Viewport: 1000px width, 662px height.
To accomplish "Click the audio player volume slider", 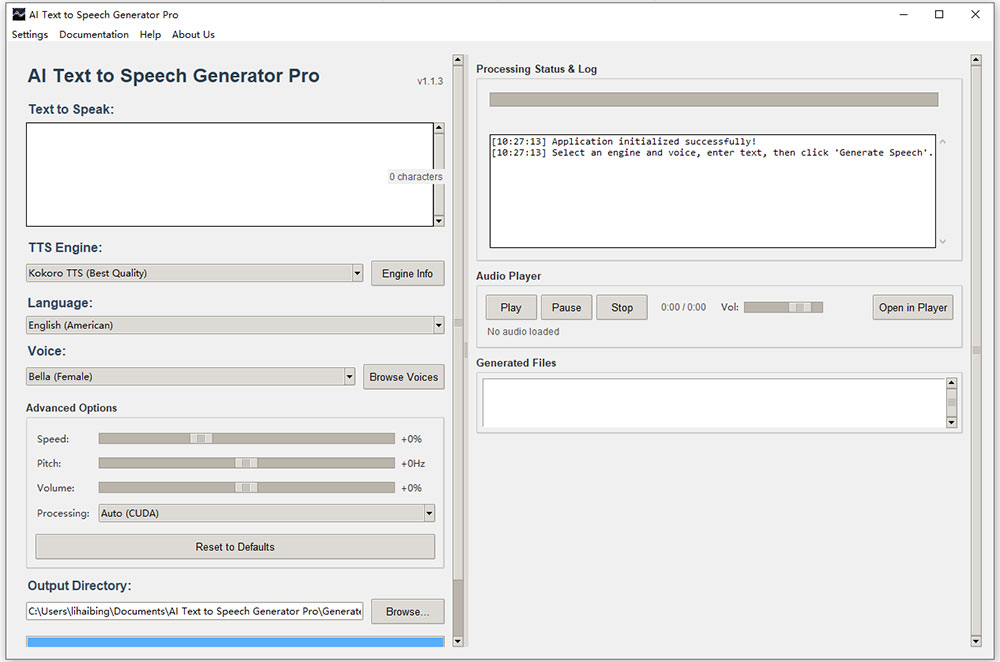I will [783, 307].
